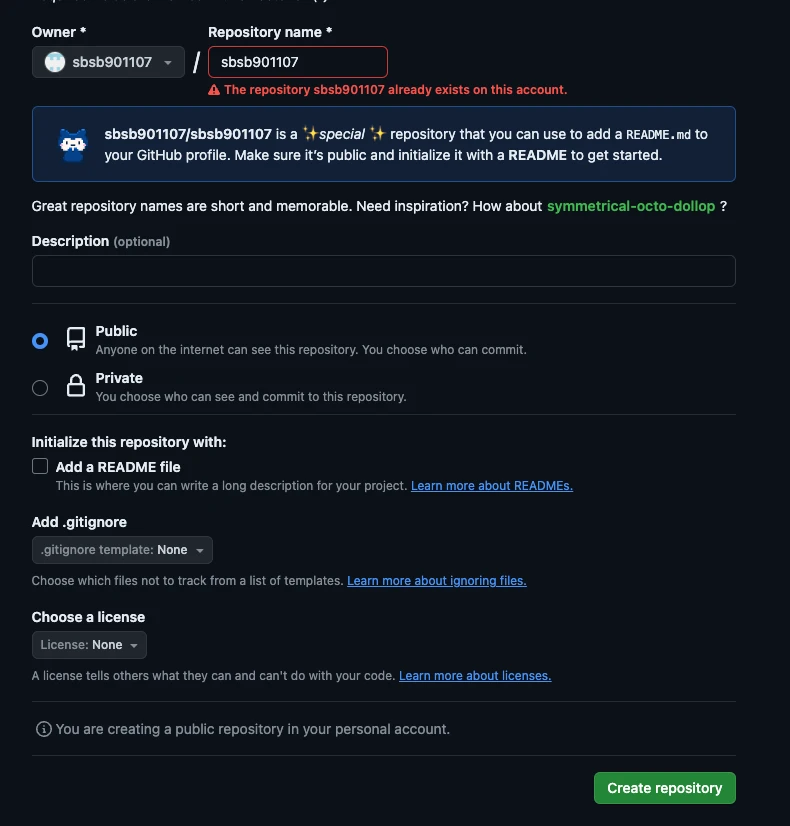Screen dimensions: 790x826
Task: Click the owner avatar icon for sbsb901107
Action: (x=55, y=62)
